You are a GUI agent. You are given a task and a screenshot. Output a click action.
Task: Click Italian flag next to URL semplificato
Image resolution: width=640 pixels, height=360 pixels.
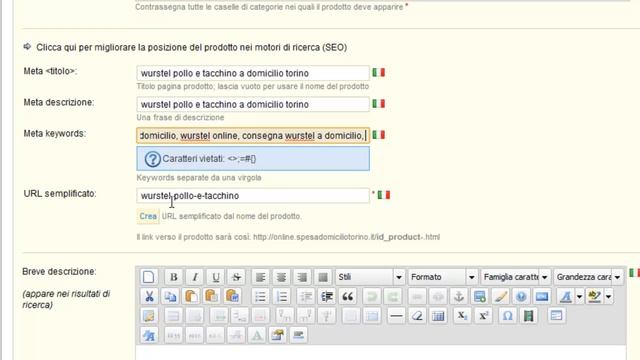[x=384, y=195]
